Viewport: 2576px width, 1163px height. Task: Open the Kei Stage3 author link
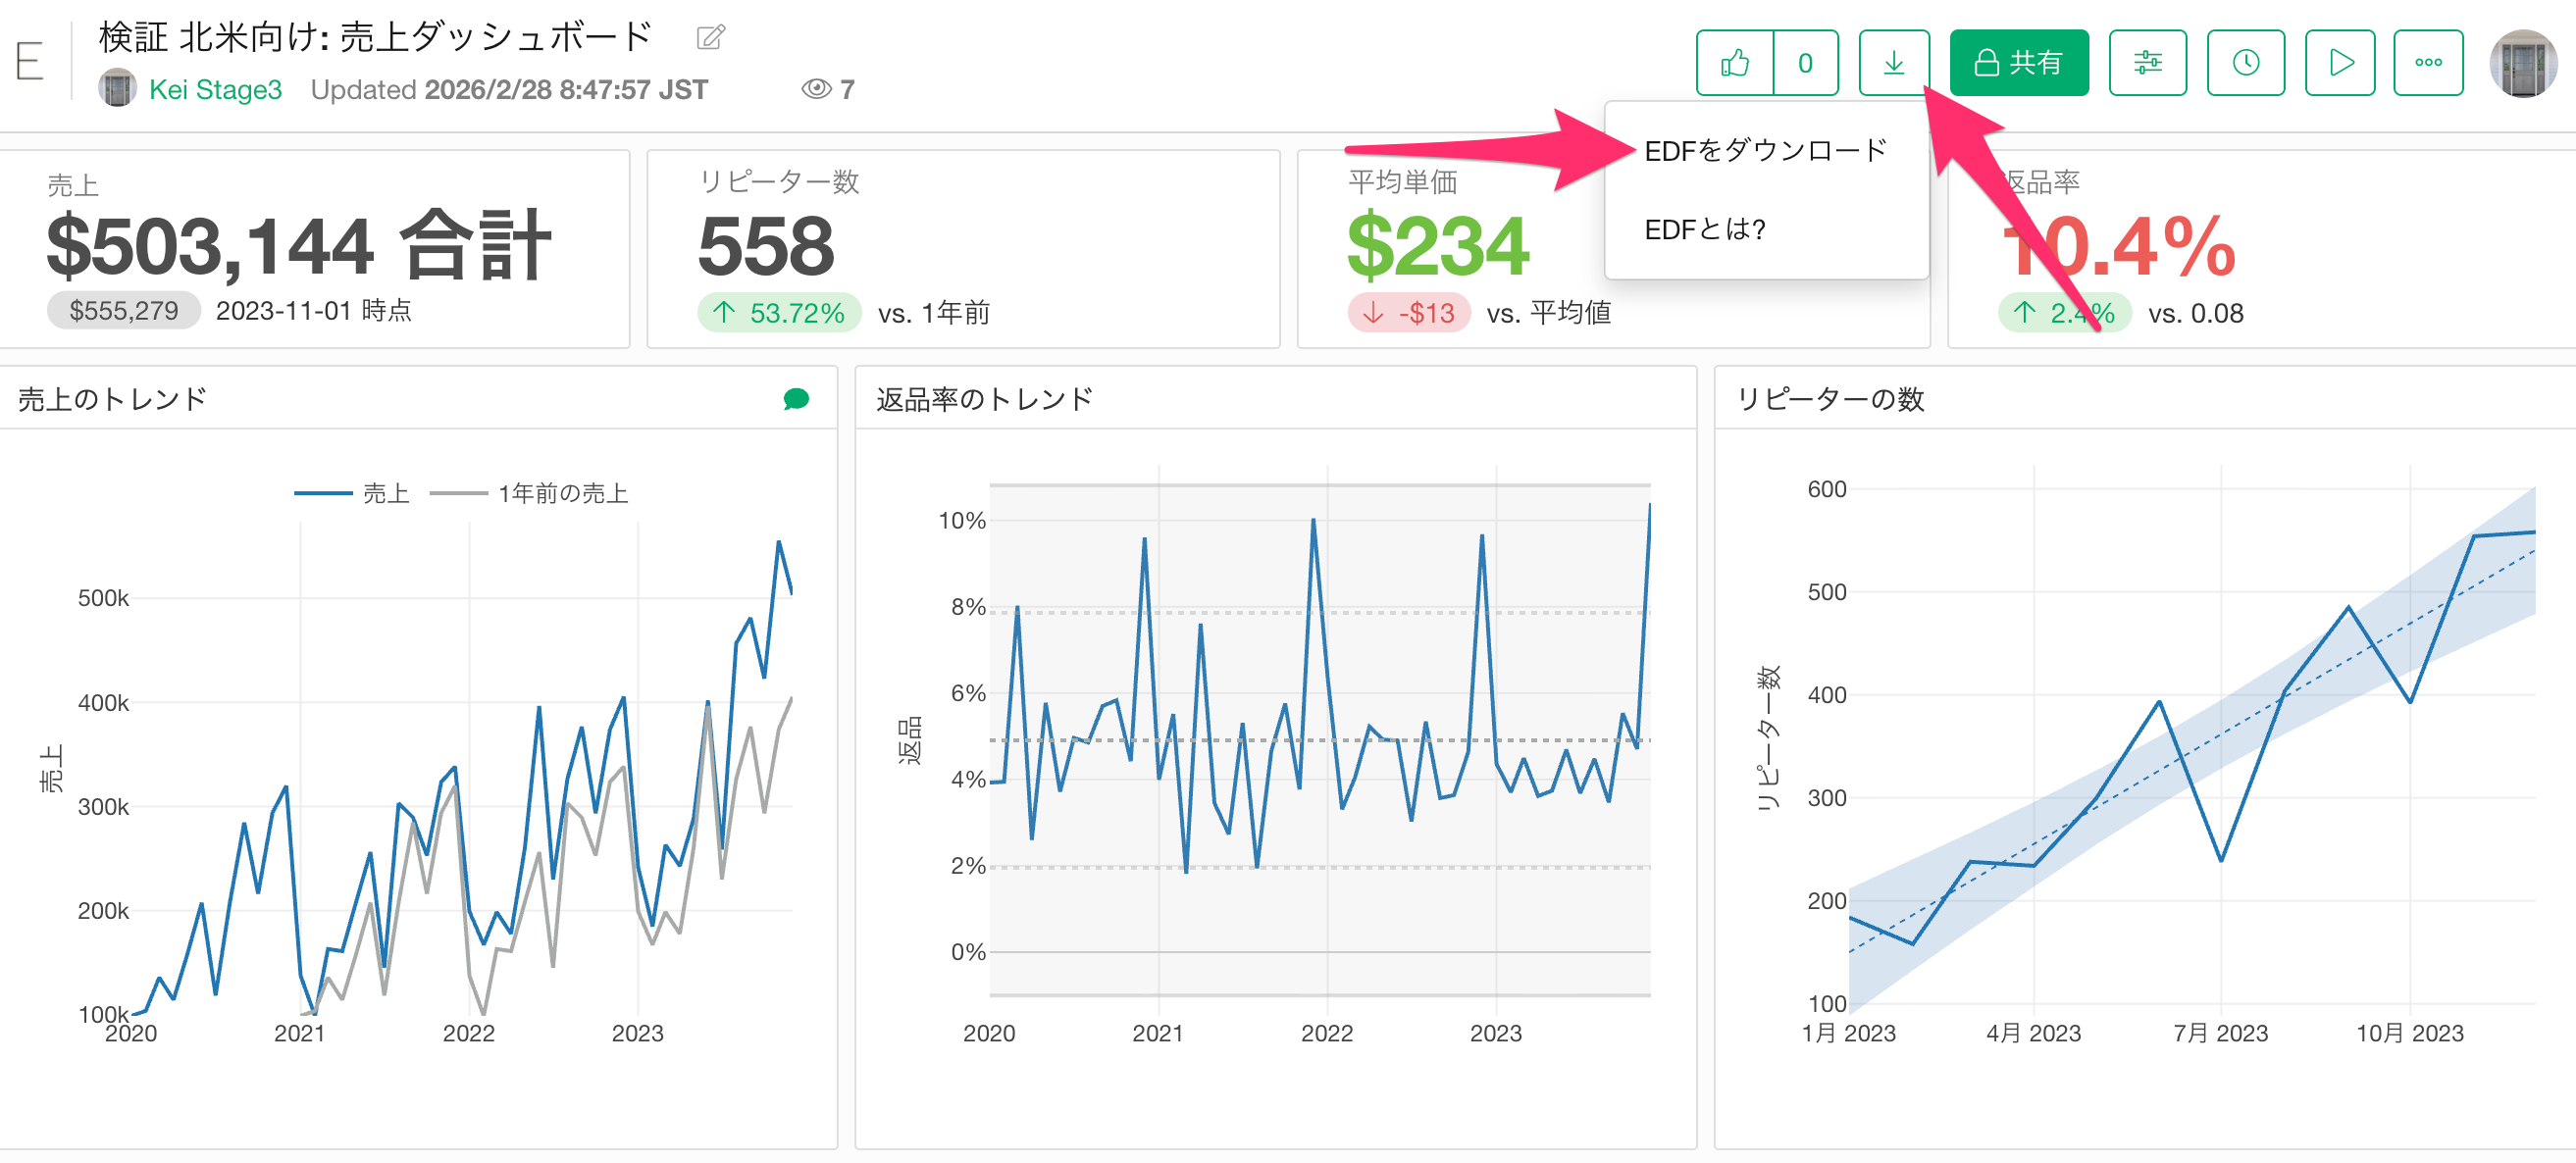point(215,89)
